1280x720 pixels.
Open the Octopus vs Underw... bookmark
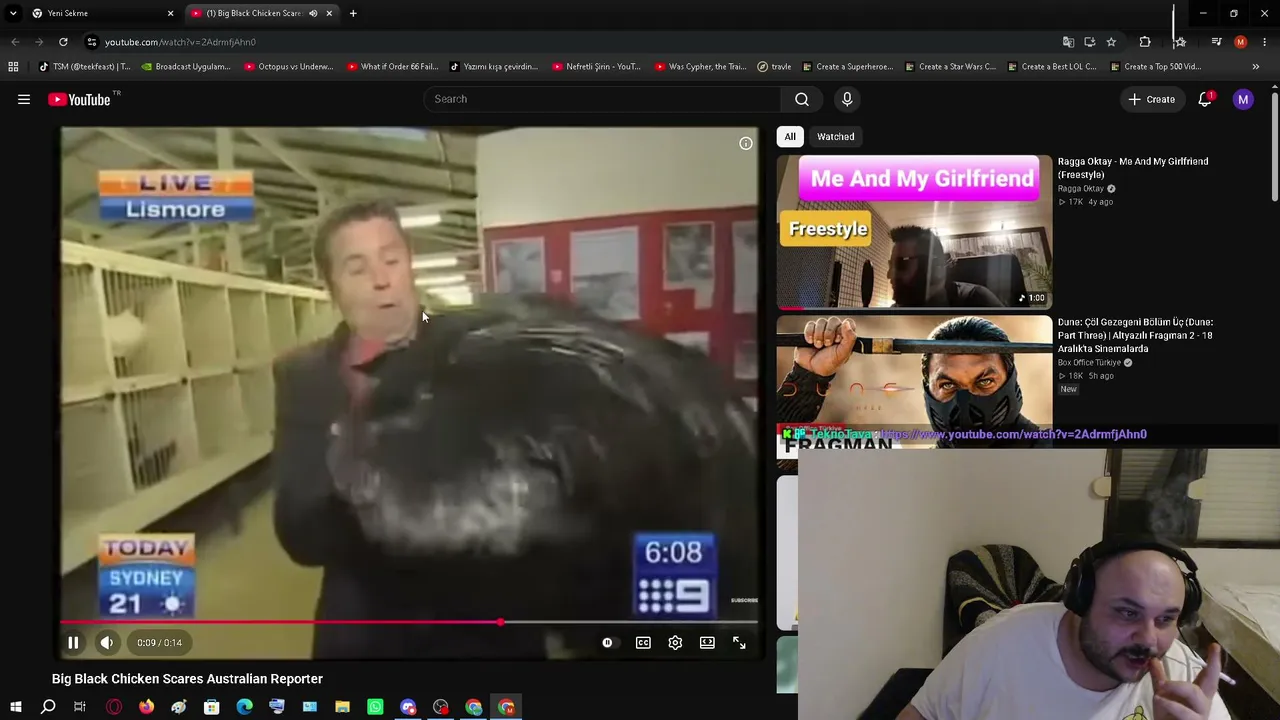(x=289, y=67)
